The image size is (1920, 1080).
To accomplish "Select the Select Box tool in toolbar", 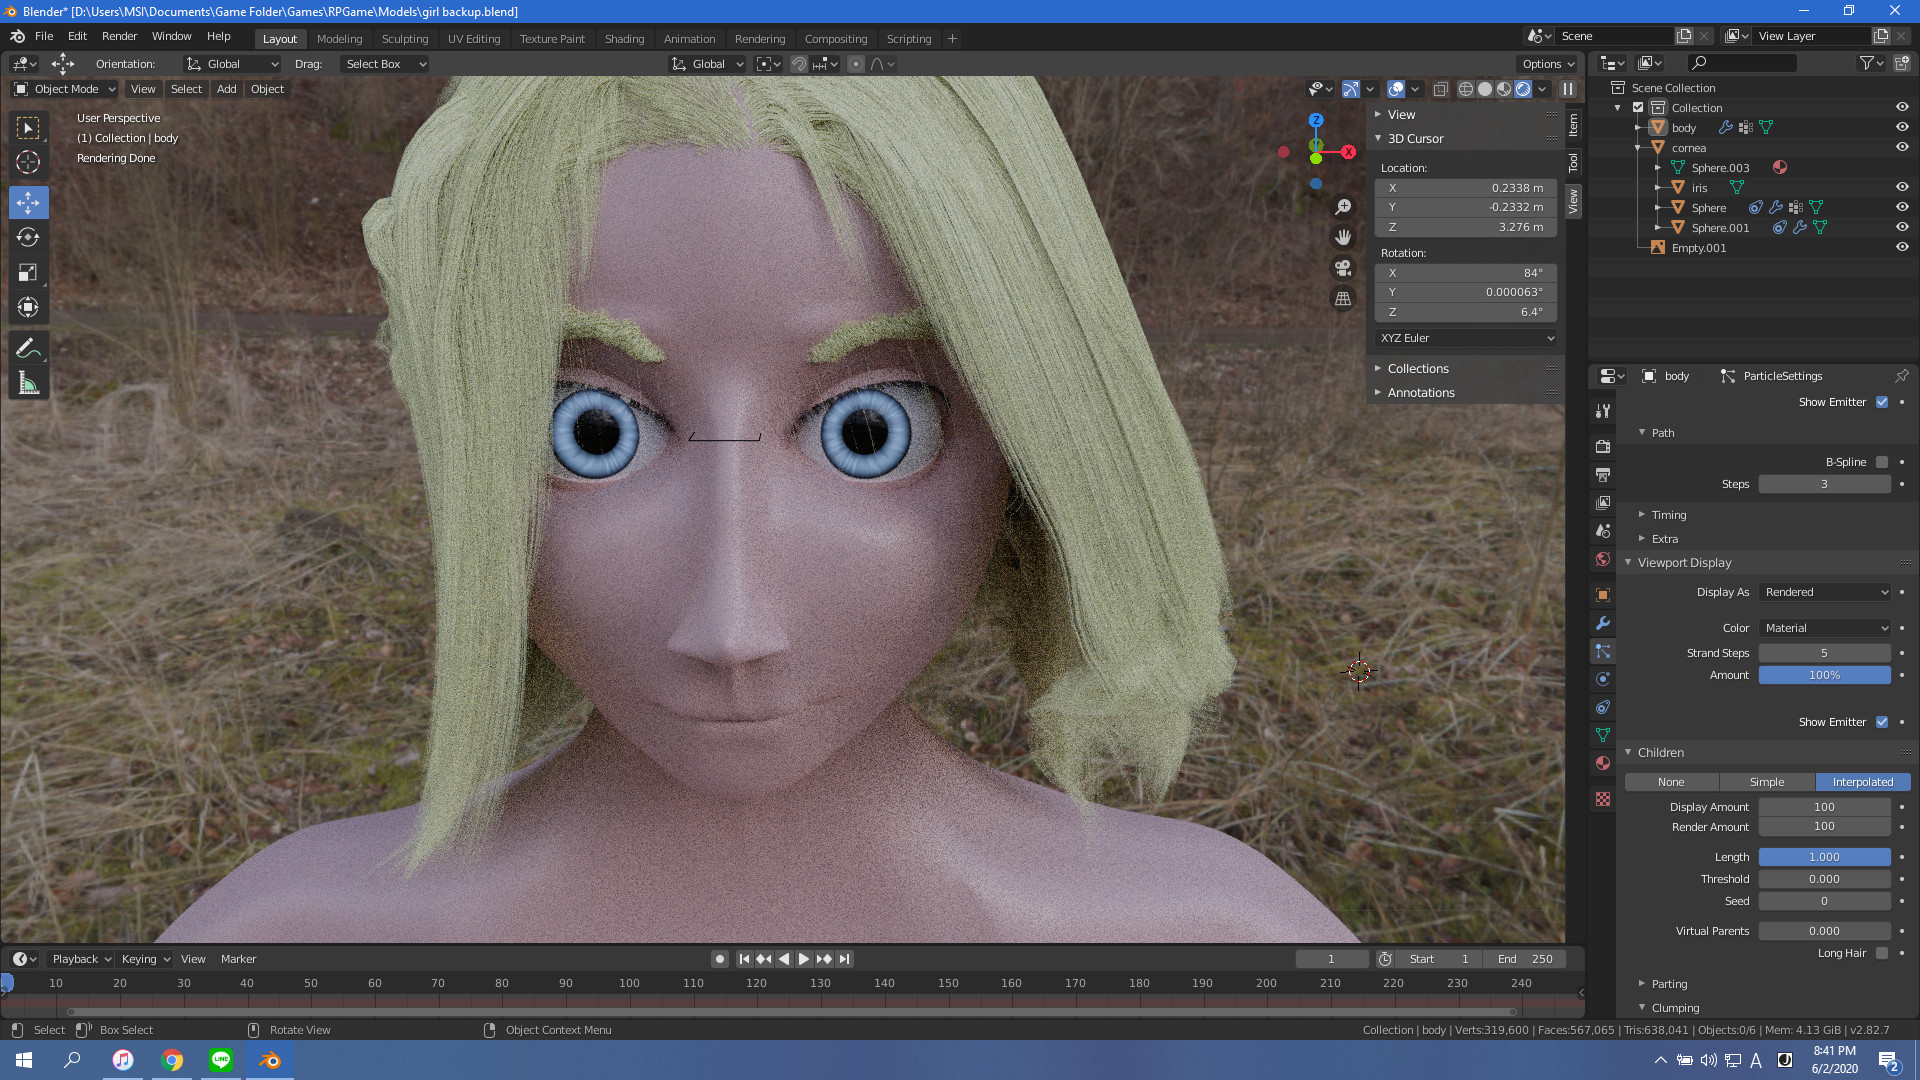I will [x=28, y=128].
